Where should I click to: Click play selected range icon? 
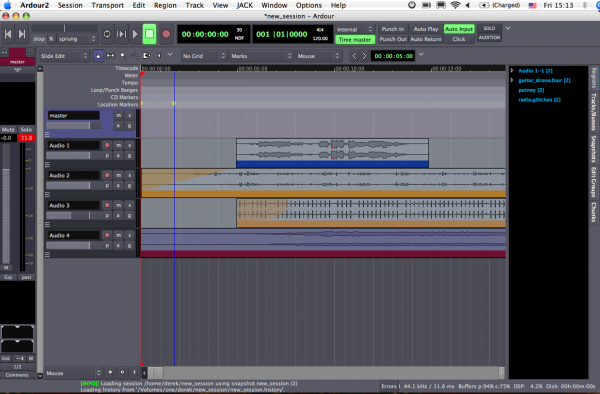tap(121, 34)
